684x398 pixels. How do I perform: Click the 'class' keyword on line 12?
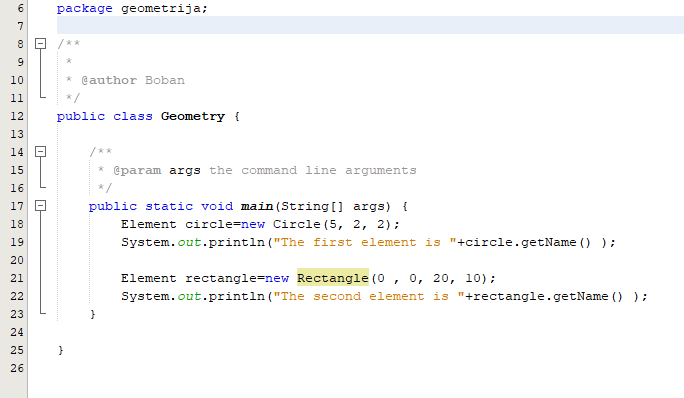[133, 117]
